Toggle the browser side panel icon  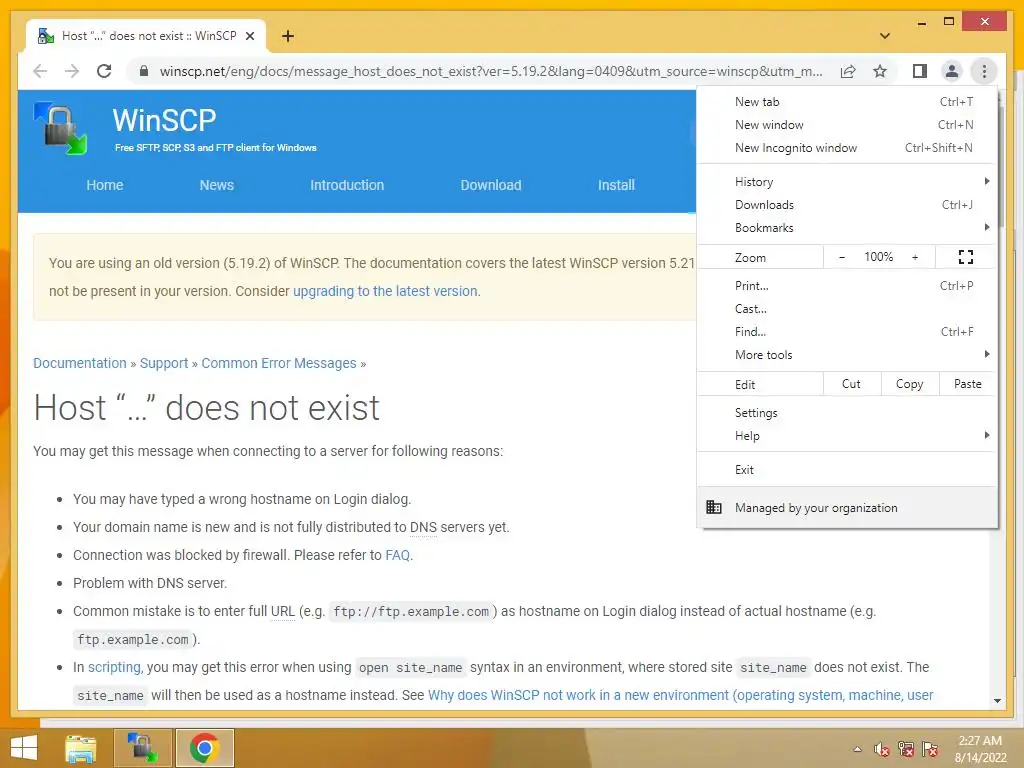point(920,71)
